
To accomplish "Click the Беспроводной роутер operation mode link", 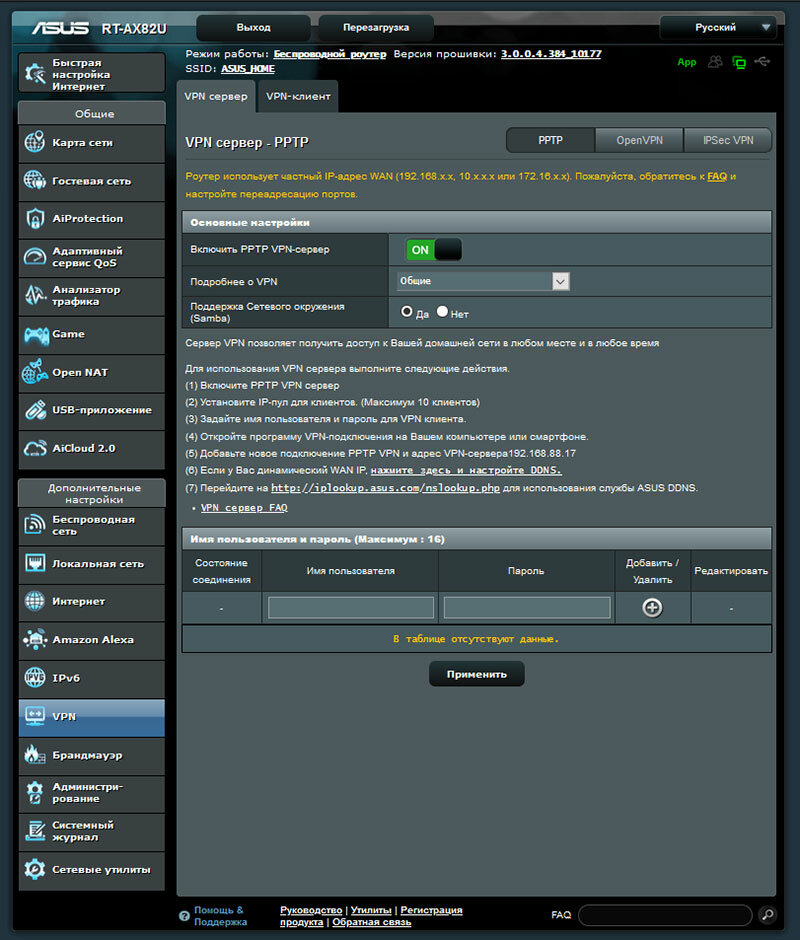I will (x=330, y=54).
